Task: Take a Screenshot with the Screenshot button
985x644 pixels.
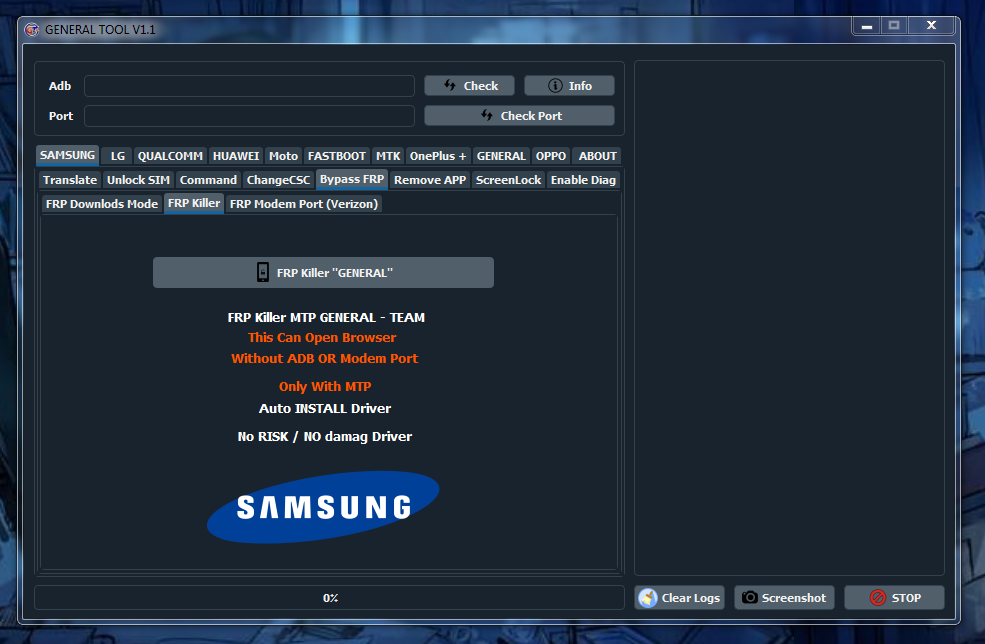Action: point(784,598)
